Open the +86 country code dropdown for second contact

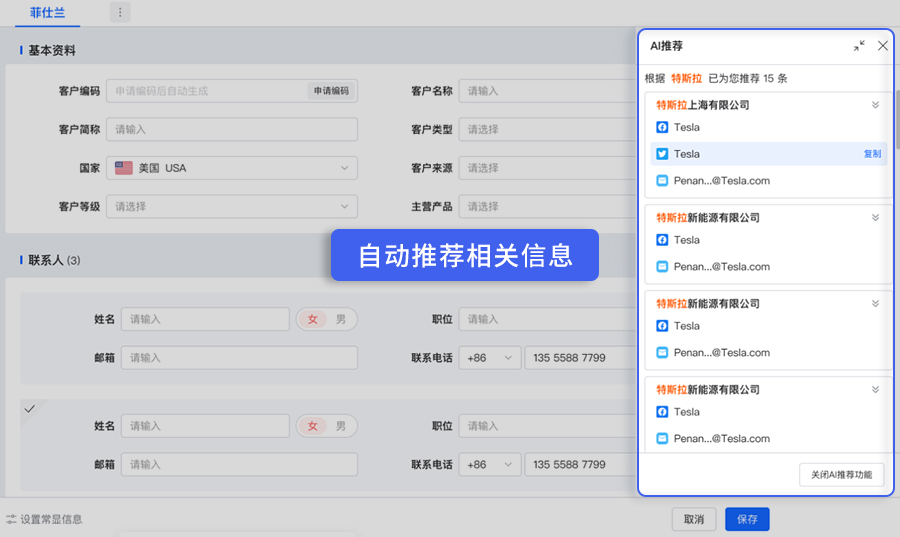(x=490, y=464)
